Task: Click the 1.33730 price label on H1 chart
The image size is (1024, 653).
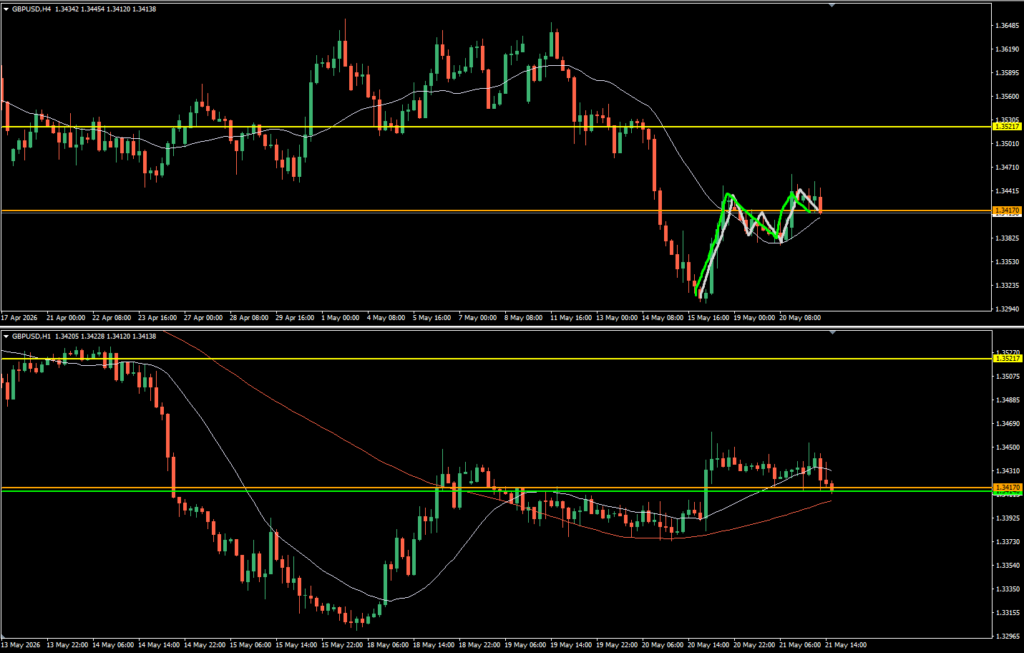Action: coord(1007,541)
